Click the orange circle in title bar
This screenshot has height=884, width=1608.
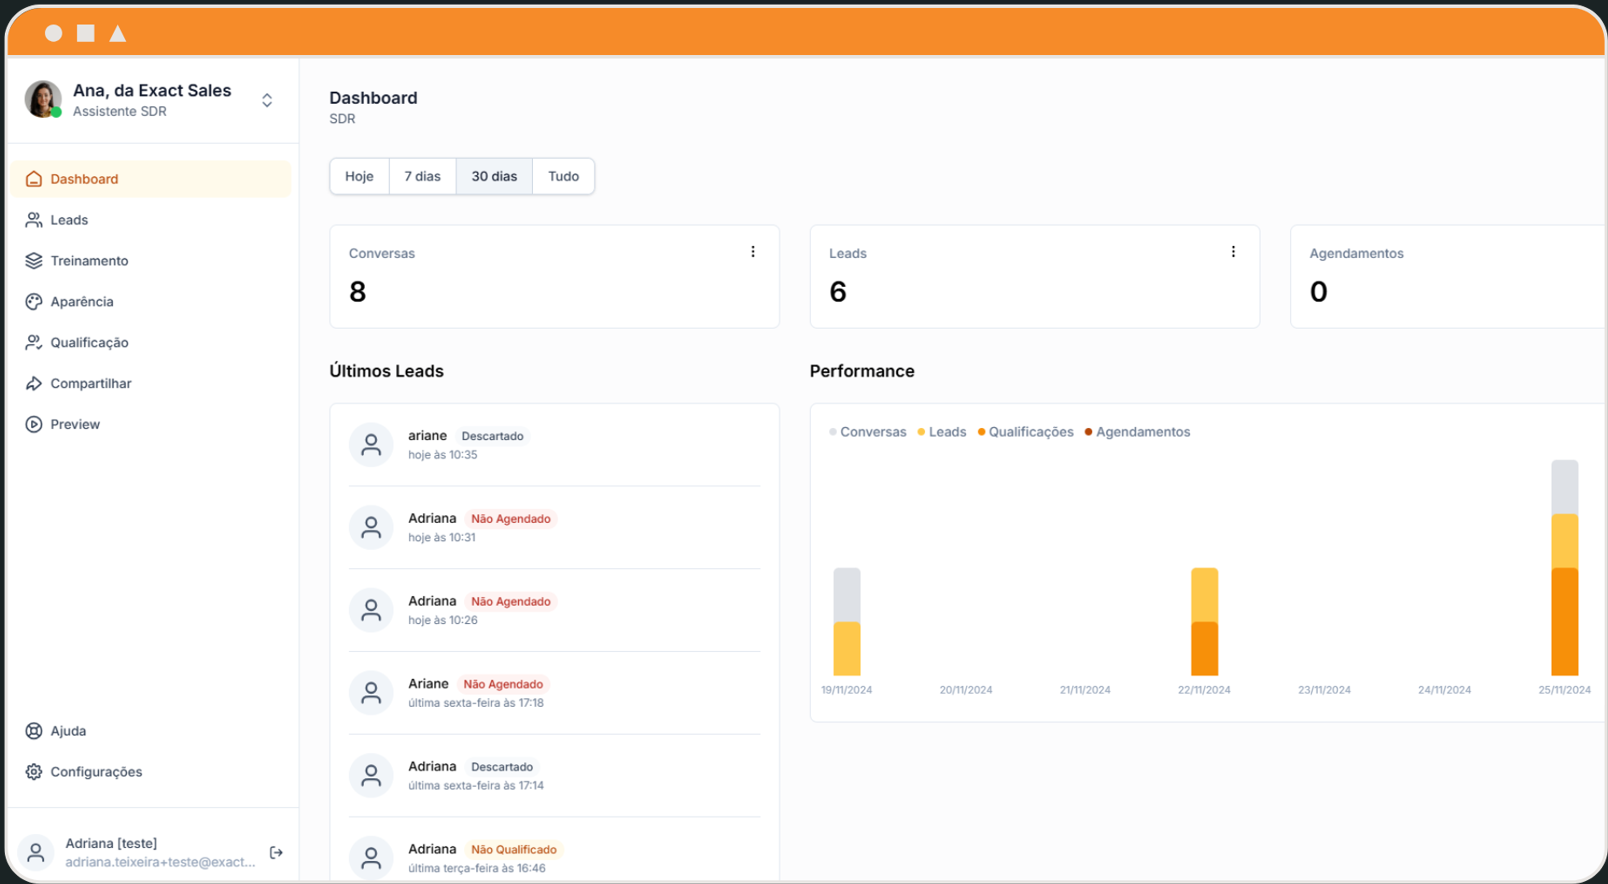click(x=54, y=33)
